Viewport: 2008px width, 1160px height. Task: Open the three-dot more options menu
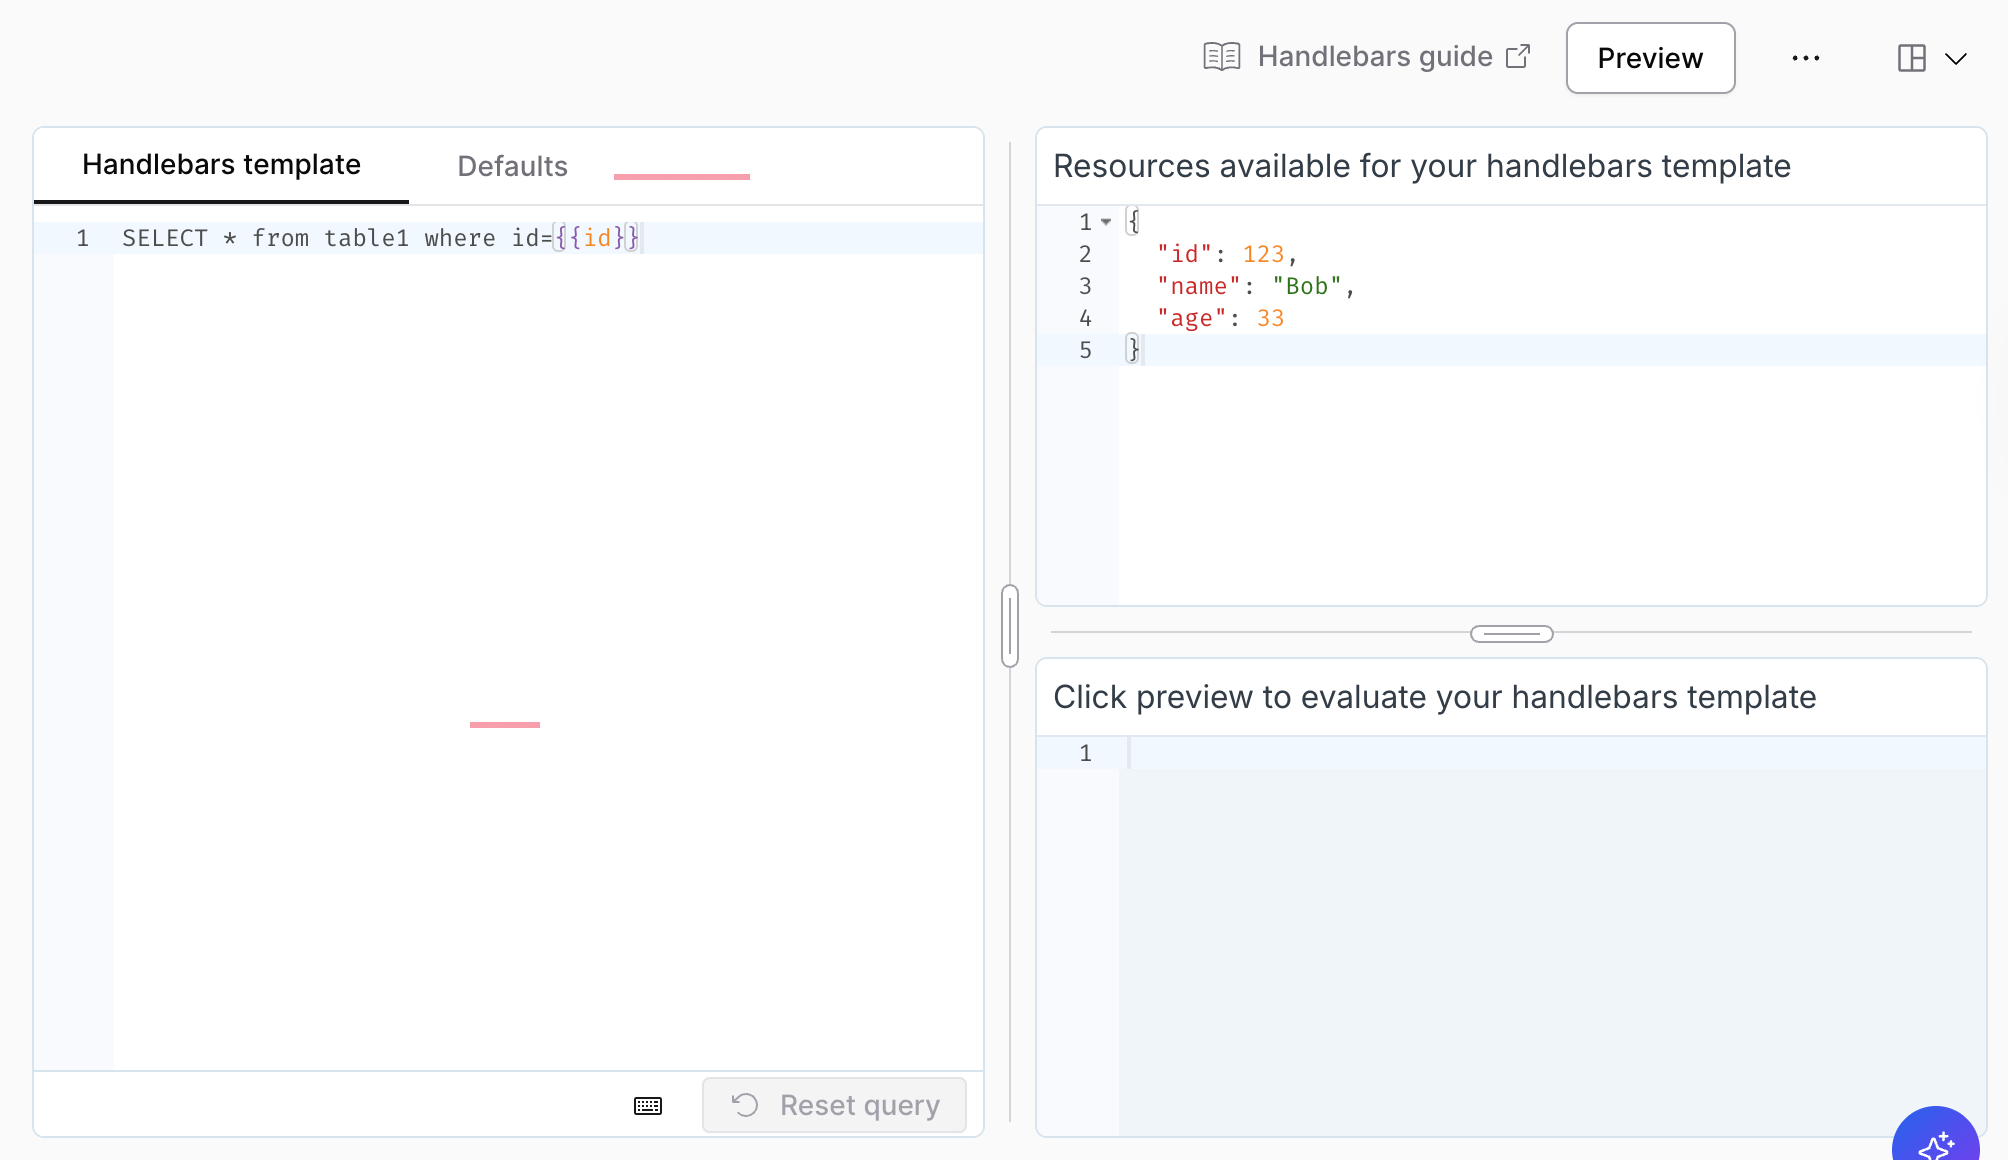[x=1806, y=58]
